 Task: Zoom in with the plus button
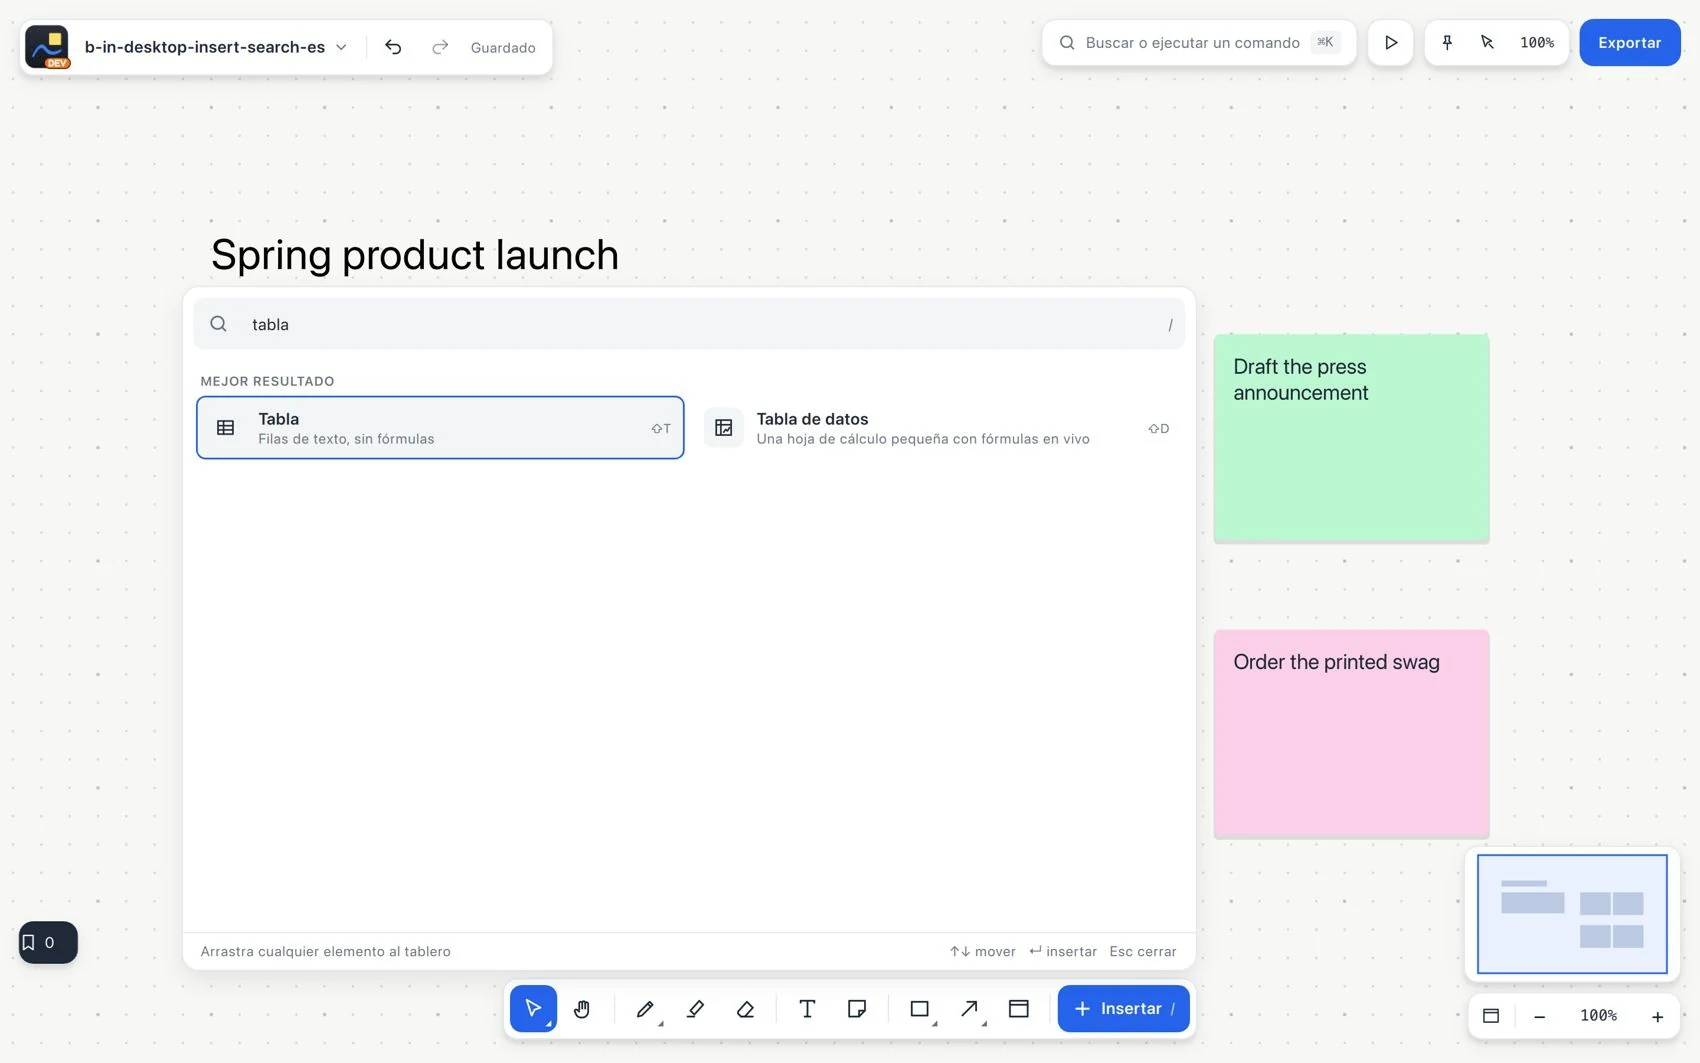point(1657,1016)
